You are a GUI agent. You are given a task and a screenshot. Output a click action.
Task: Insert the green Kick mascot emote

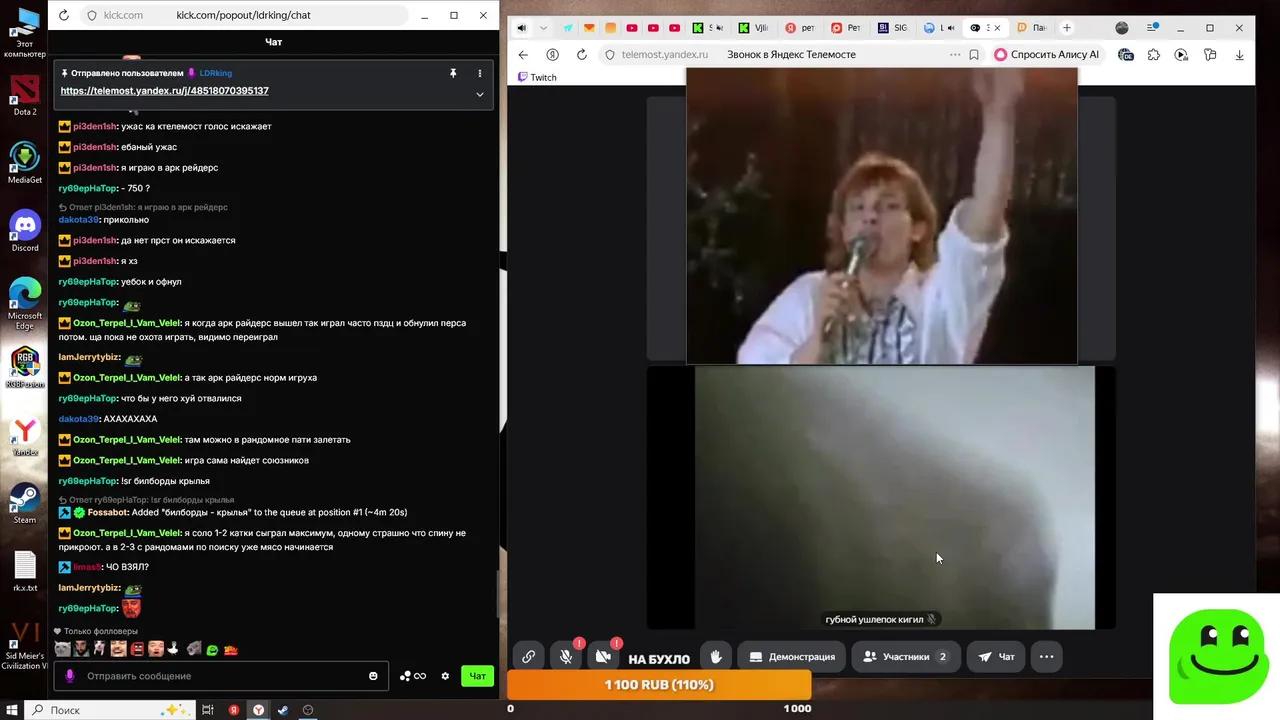(212, 650)
